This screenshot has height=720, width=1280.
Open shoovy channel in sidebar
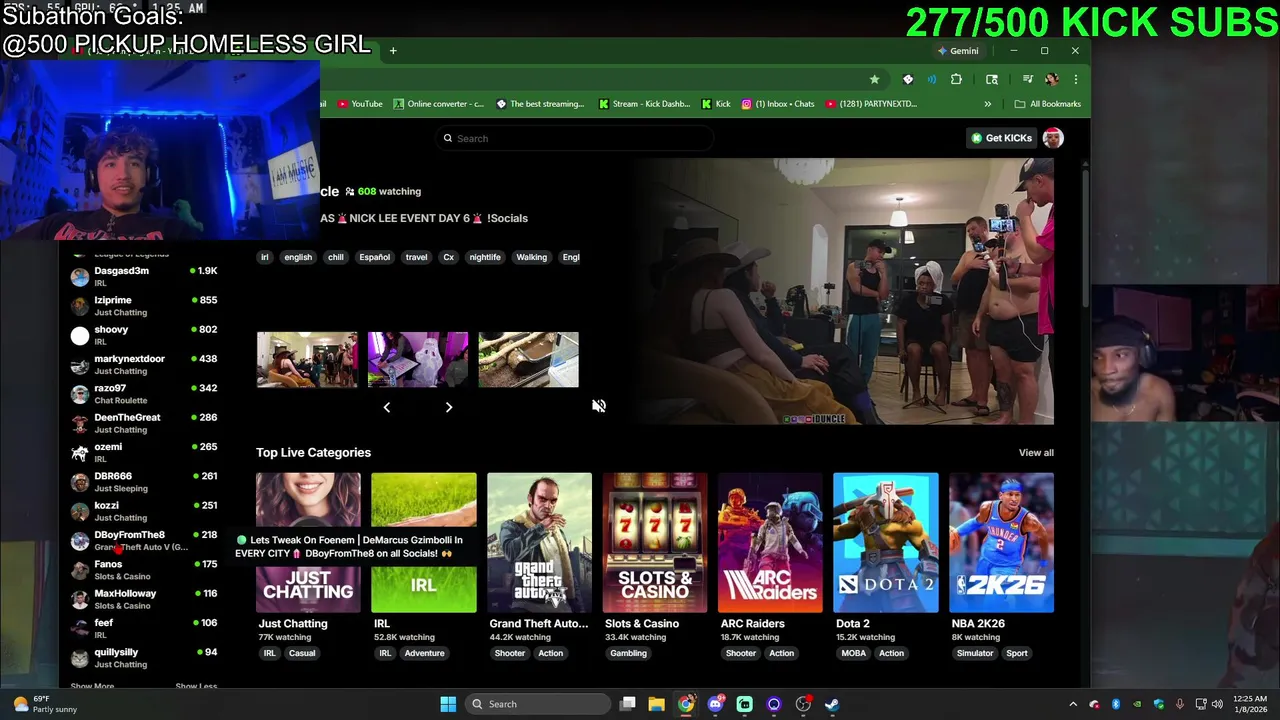[x=144, y=335]
